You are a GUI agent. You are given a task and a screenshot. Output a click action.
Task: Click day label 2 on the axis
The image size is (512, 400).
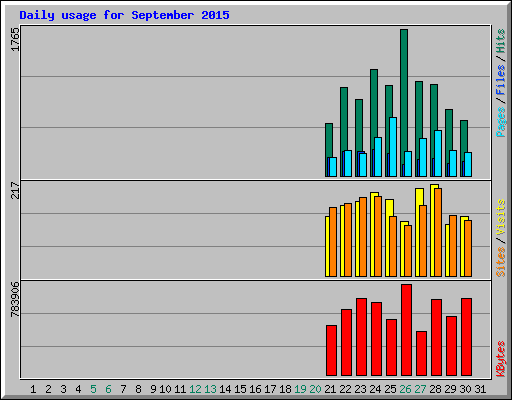point(48,389)
